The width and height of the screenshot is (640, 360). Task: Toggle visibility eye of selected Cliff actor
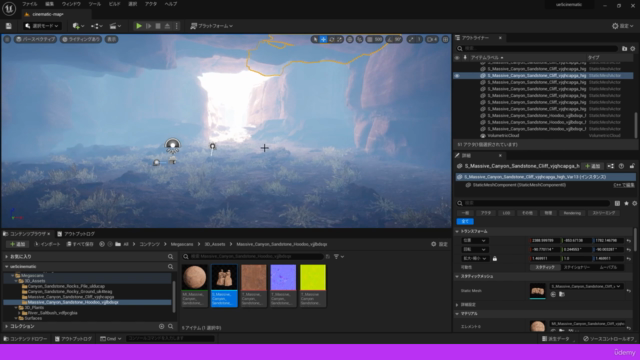click(x=457, y=76)
